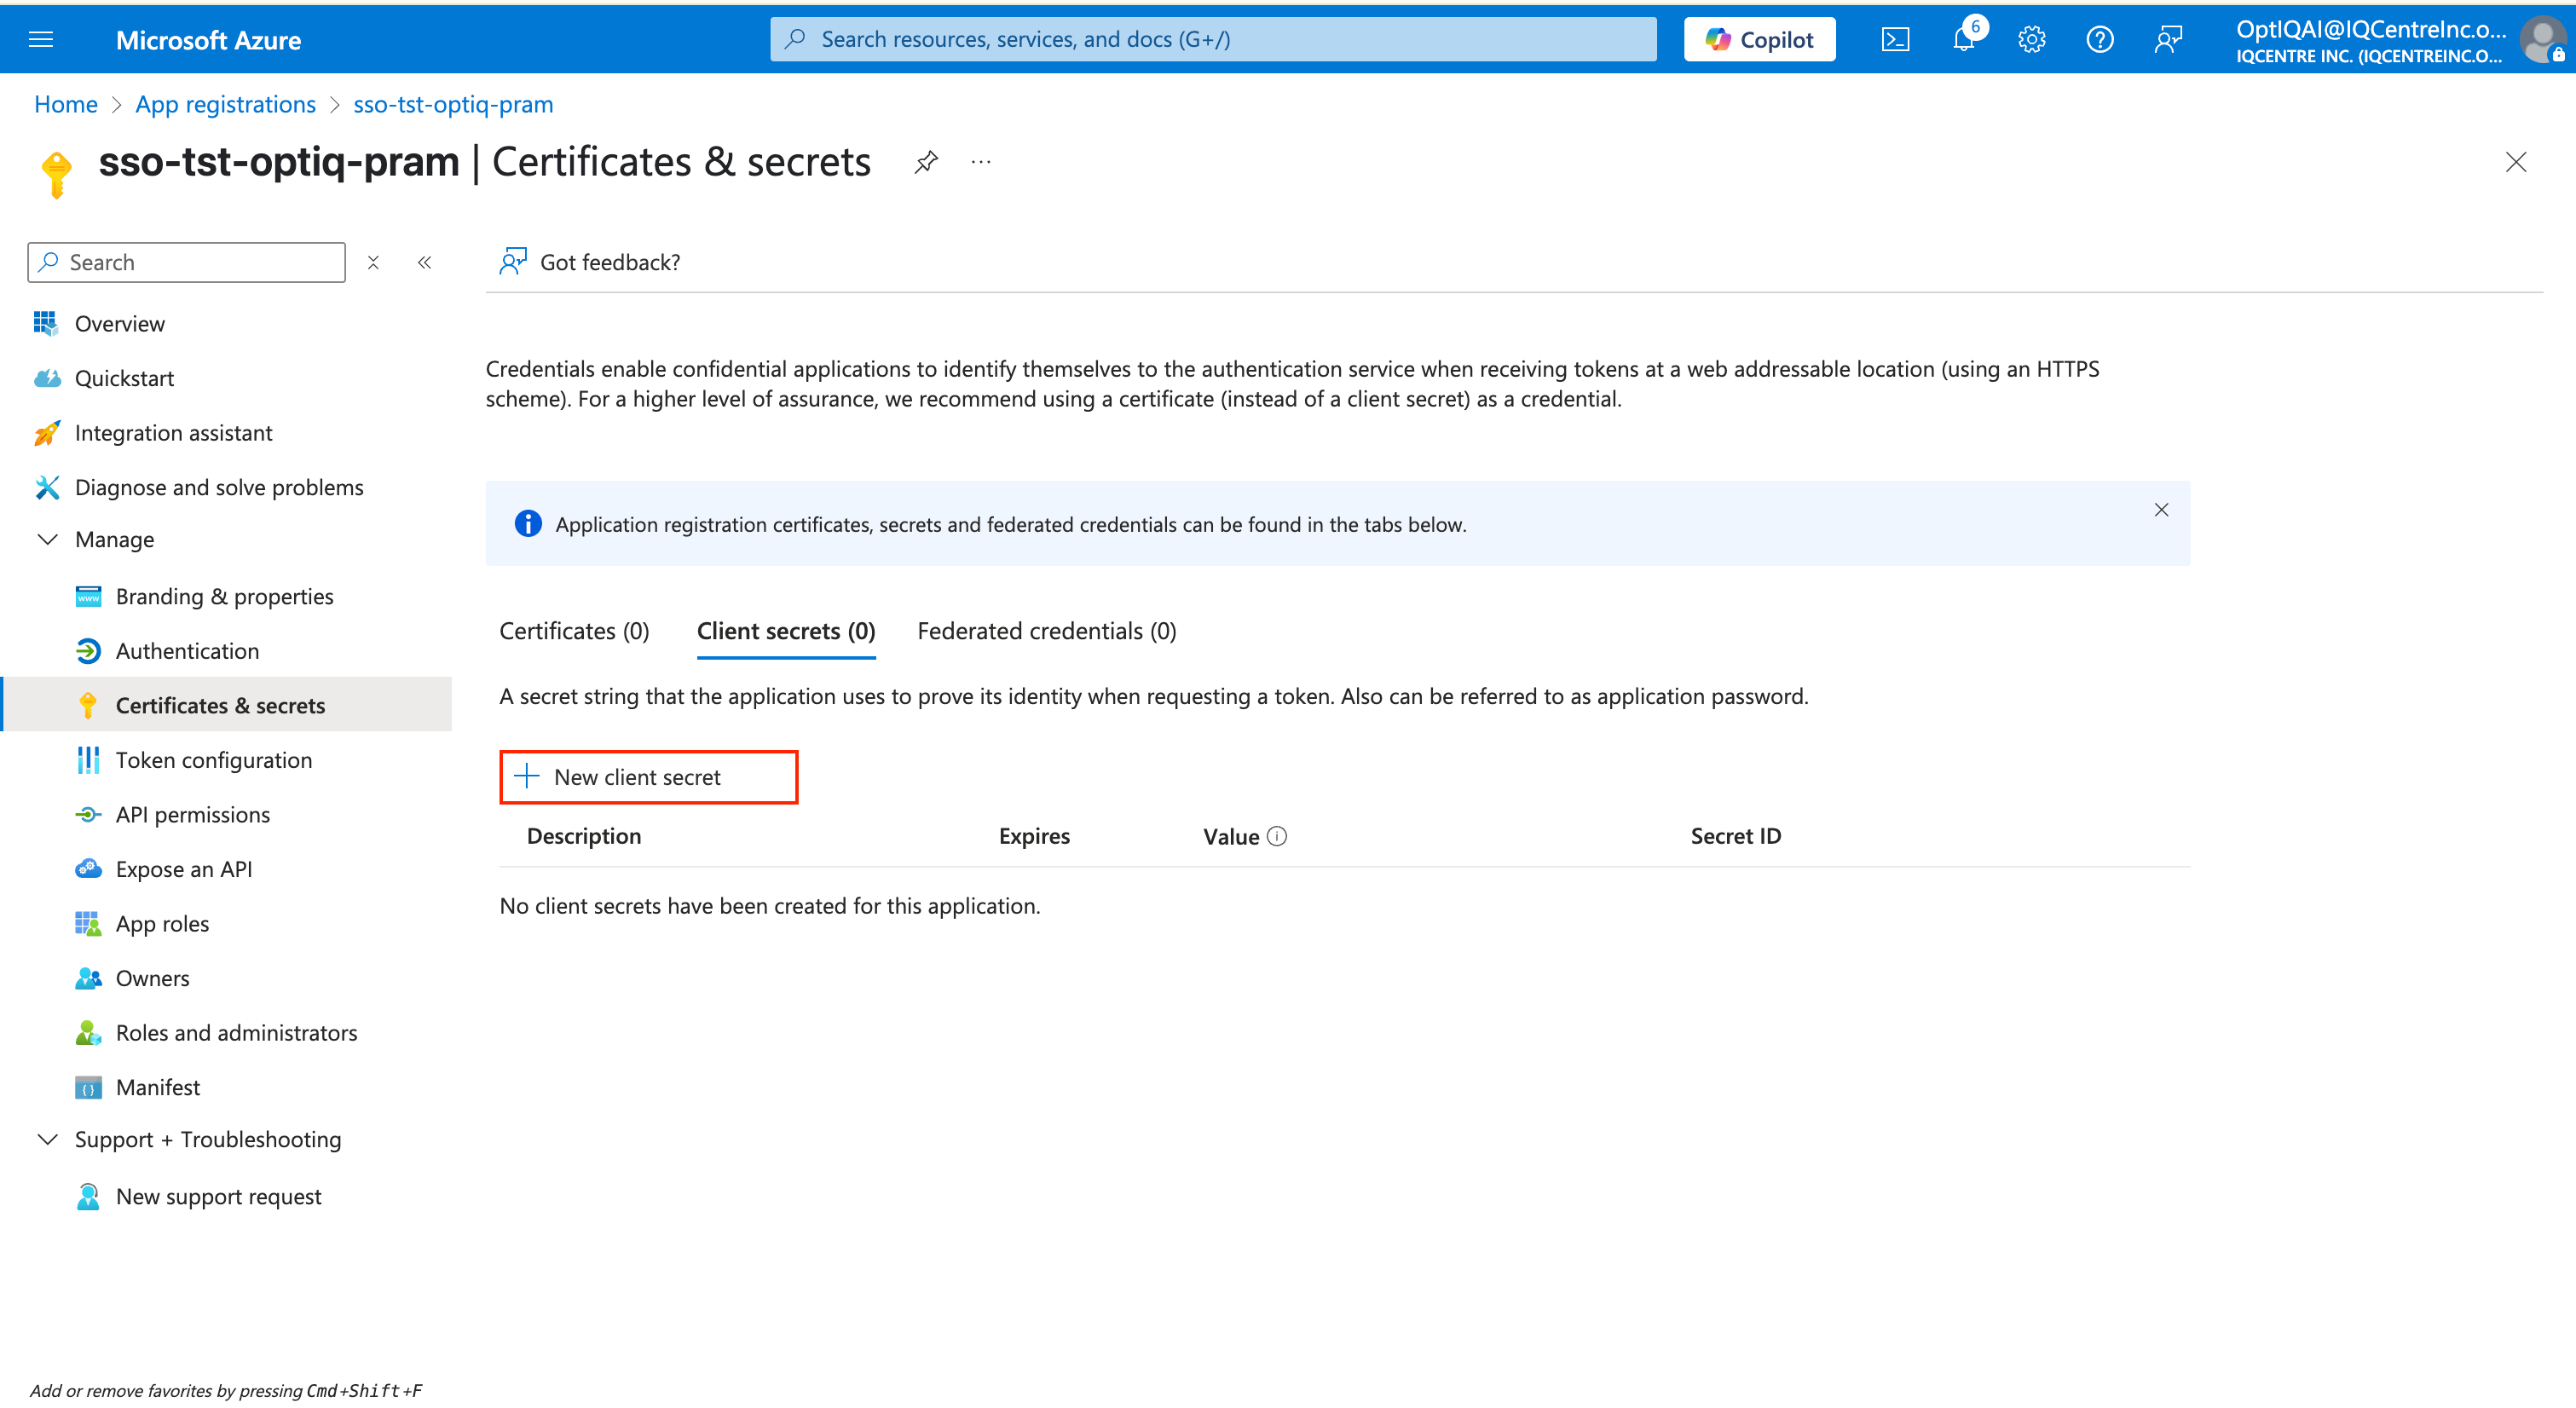Click New client secret button
This screenshot has width=2576, height=1408.
point(649,777)
